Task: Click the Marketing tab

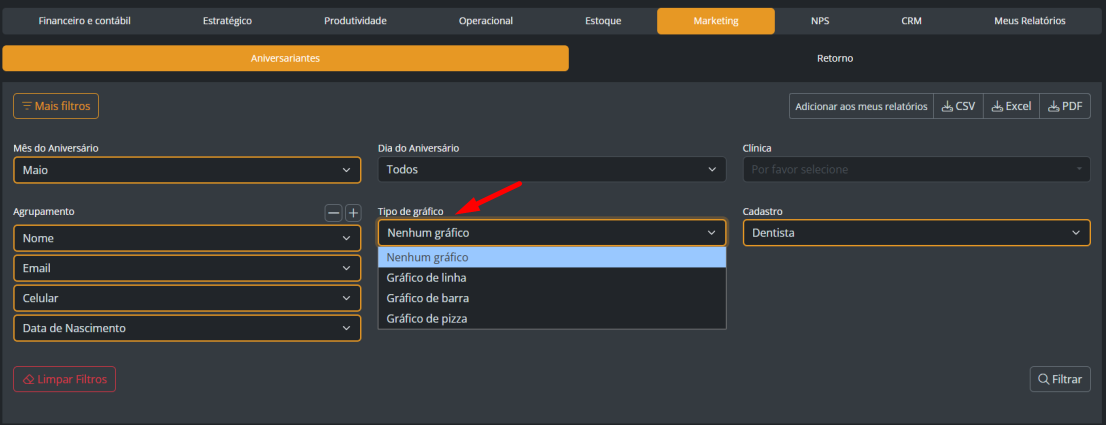Action: click(x=716, y=21)
